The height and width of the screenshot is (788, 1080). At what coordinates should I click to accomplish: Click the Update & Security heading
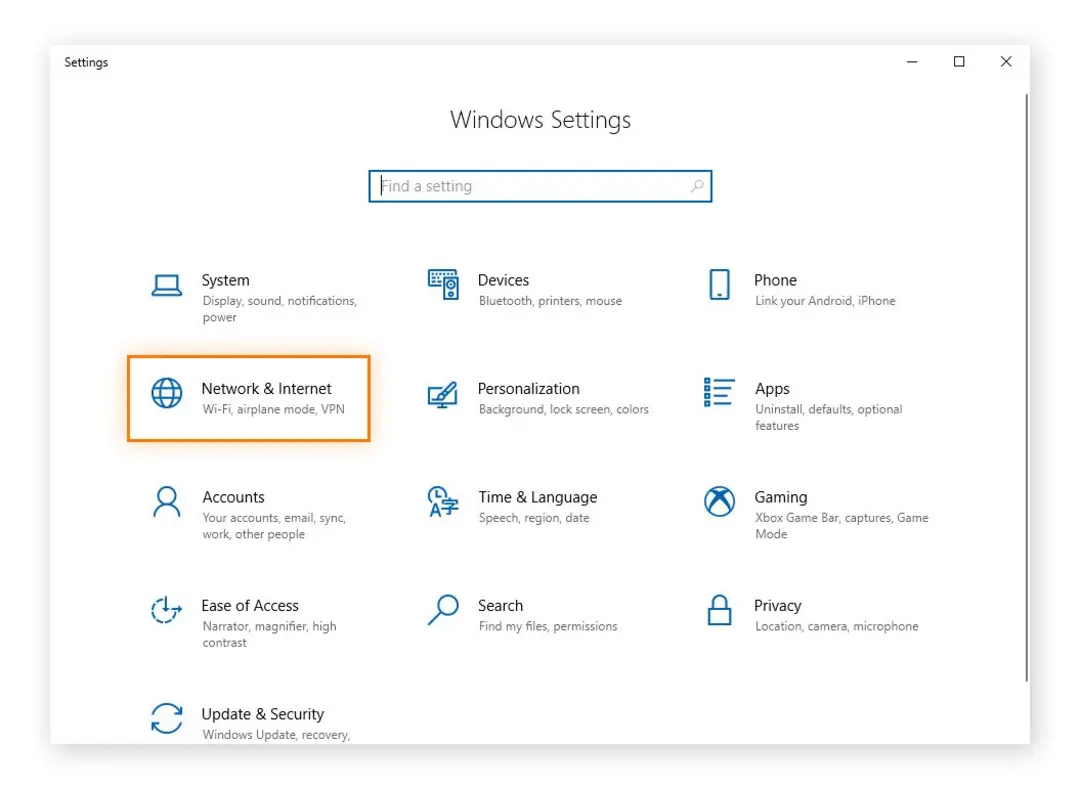(x=262, y=714)
